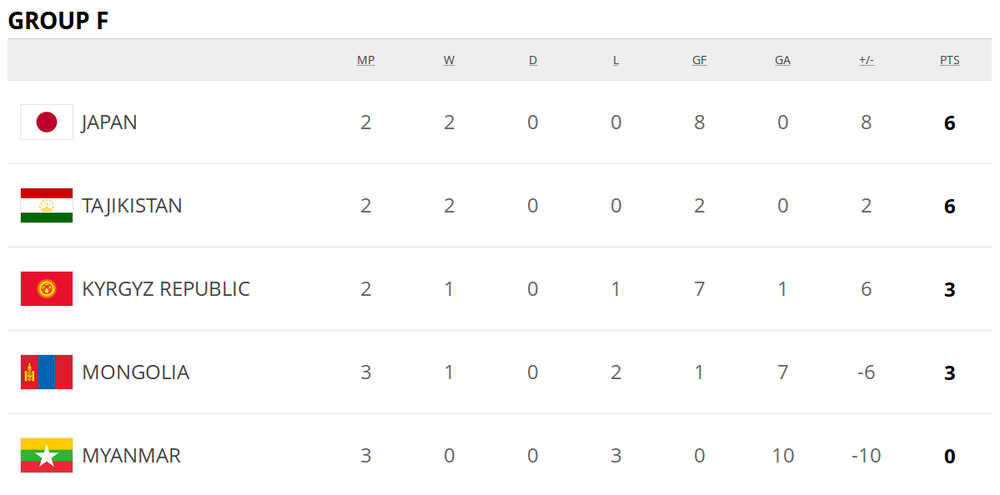The width and height of the screenshot is (1000, 495).
Task: Click the GA column header
Action: [x=782, y=60]
